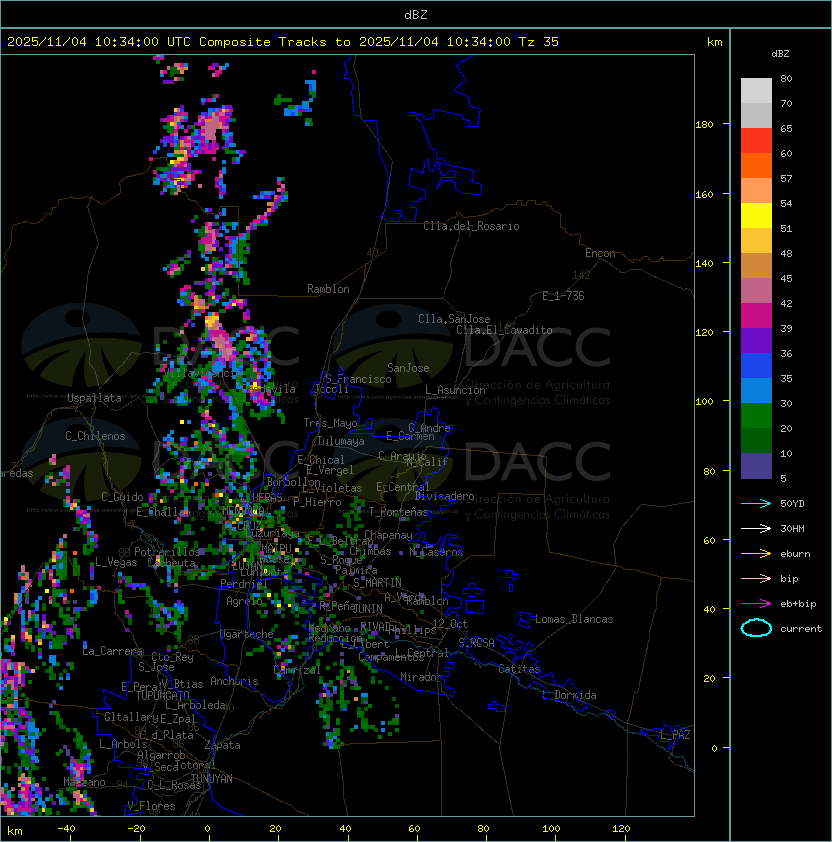This screenshot has width=832, height=842.
Task: Click the 'Mirador' map label
Action: 421,677
